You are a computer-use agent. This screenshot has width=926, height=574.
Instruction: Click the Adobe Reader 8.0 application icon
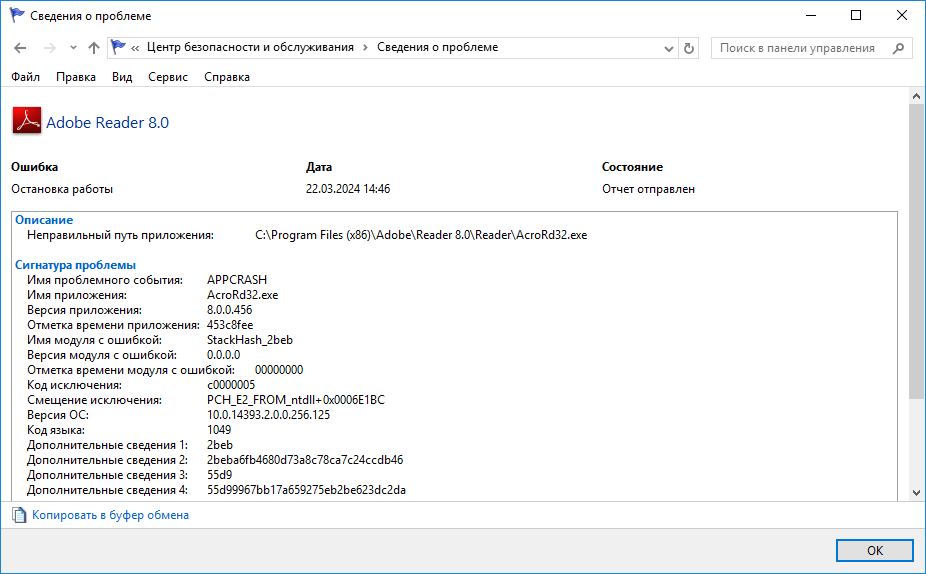pyautogui.click(x=26, y=121)
